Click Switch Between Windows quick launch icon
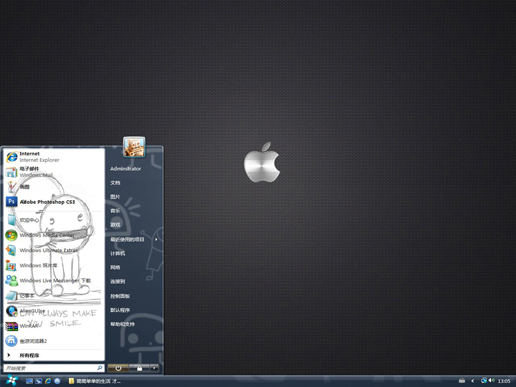 click(x=39, y=381)
